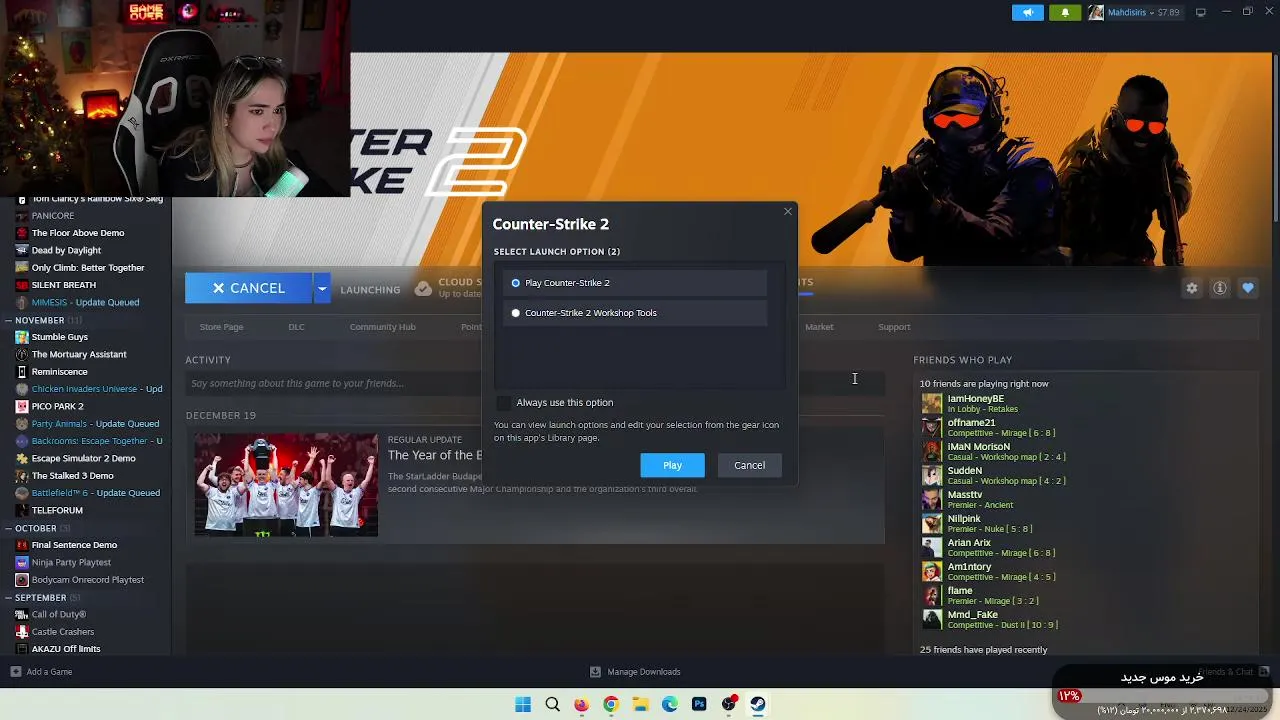Click Cancel in the launch option dialog
The width and height of the screenshot is (1280, 720).
point(749,465)
